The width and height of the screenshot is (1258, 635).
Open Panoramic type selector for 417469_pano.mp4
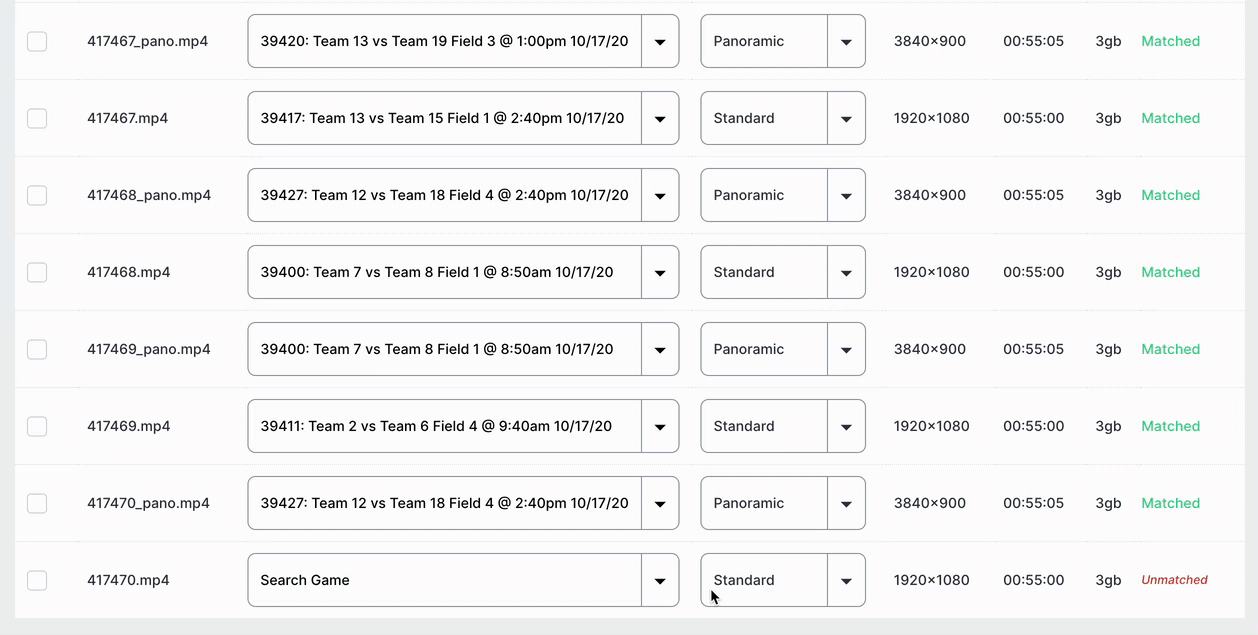pyautogui.click(x=764, y=349)
